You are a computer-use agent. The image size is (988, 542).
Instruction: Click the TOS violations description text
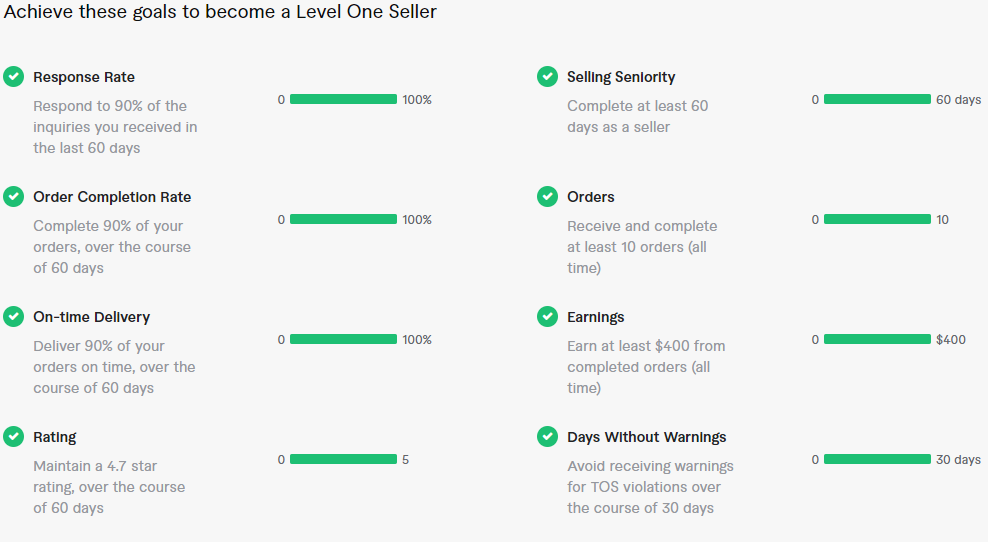650,487
